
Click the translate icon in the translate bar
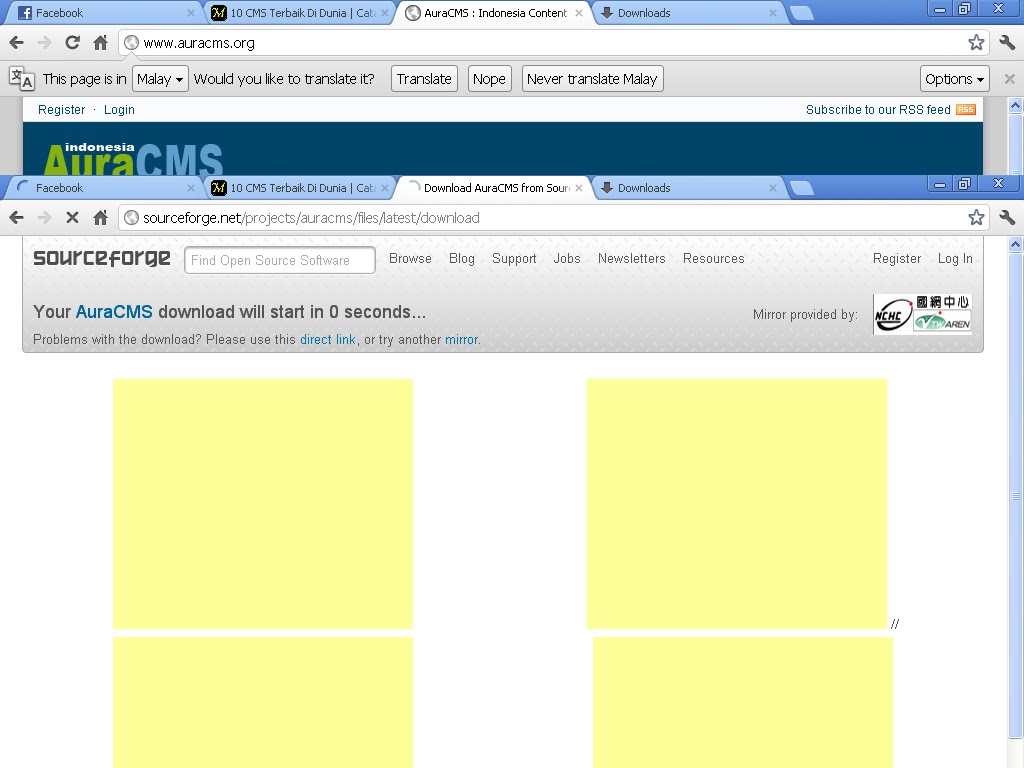point(22,78)
